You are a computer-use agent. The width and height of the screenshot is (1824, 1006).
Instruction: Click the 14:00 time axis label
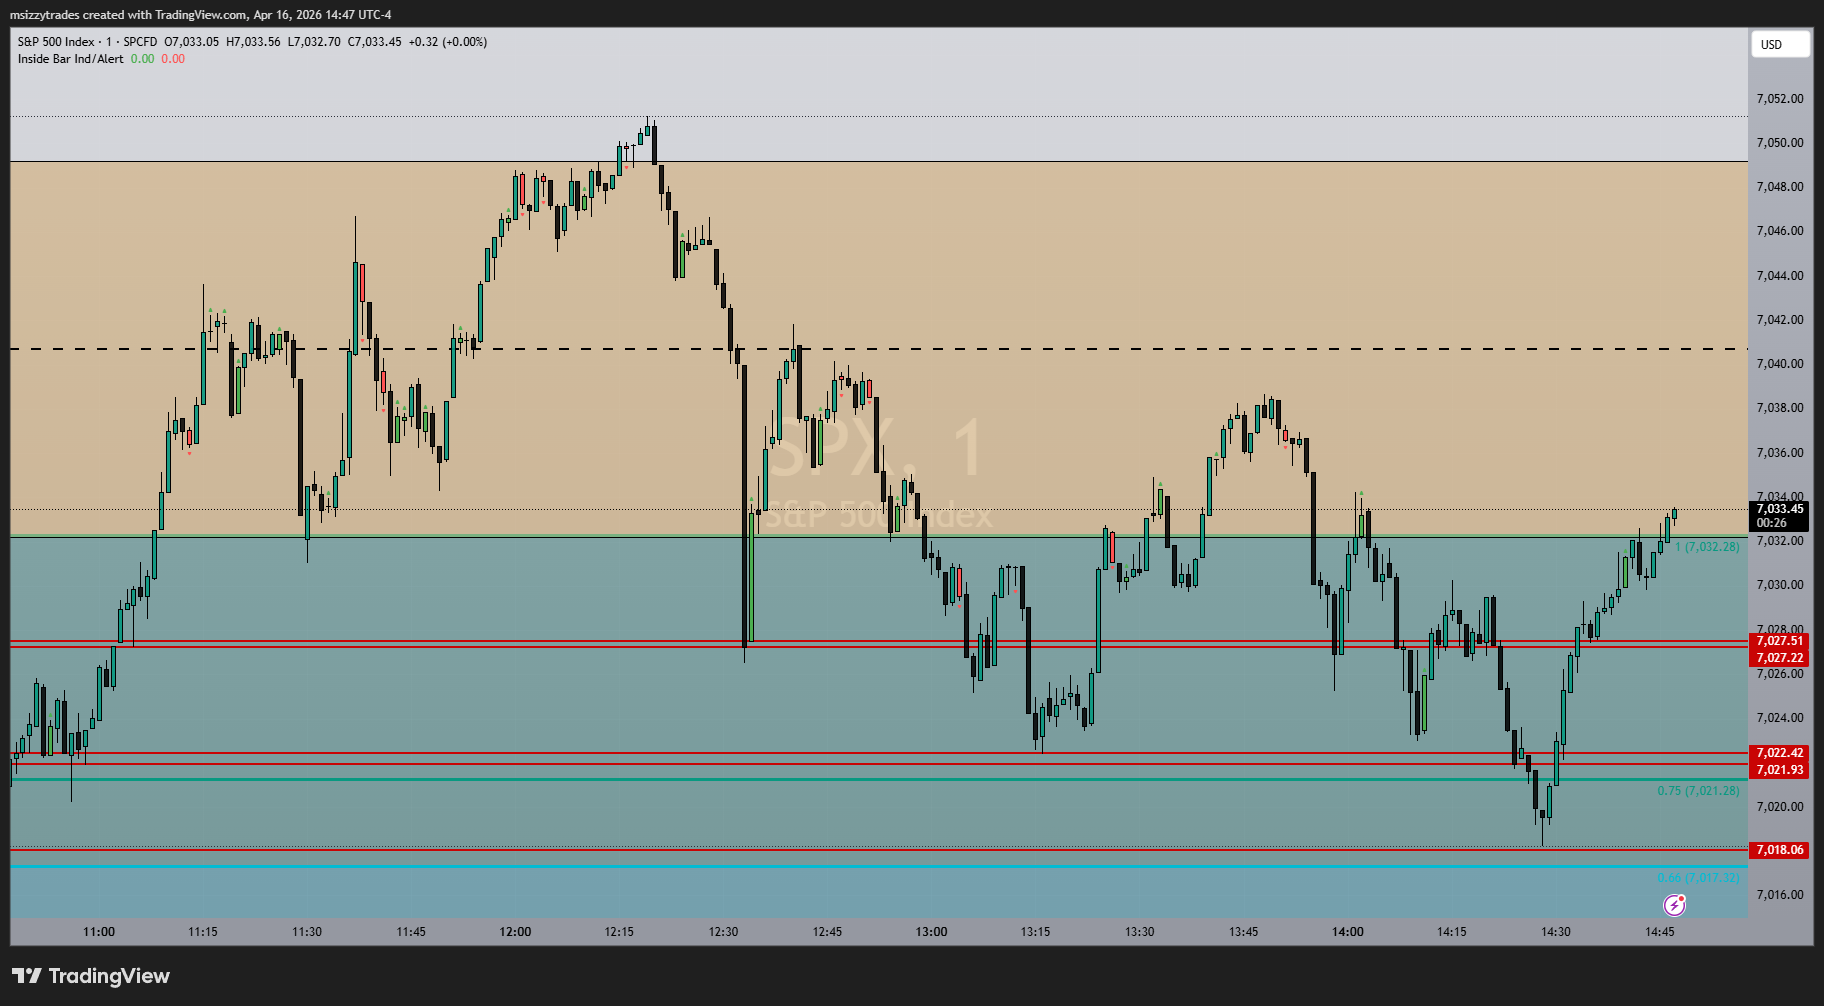1347,932
